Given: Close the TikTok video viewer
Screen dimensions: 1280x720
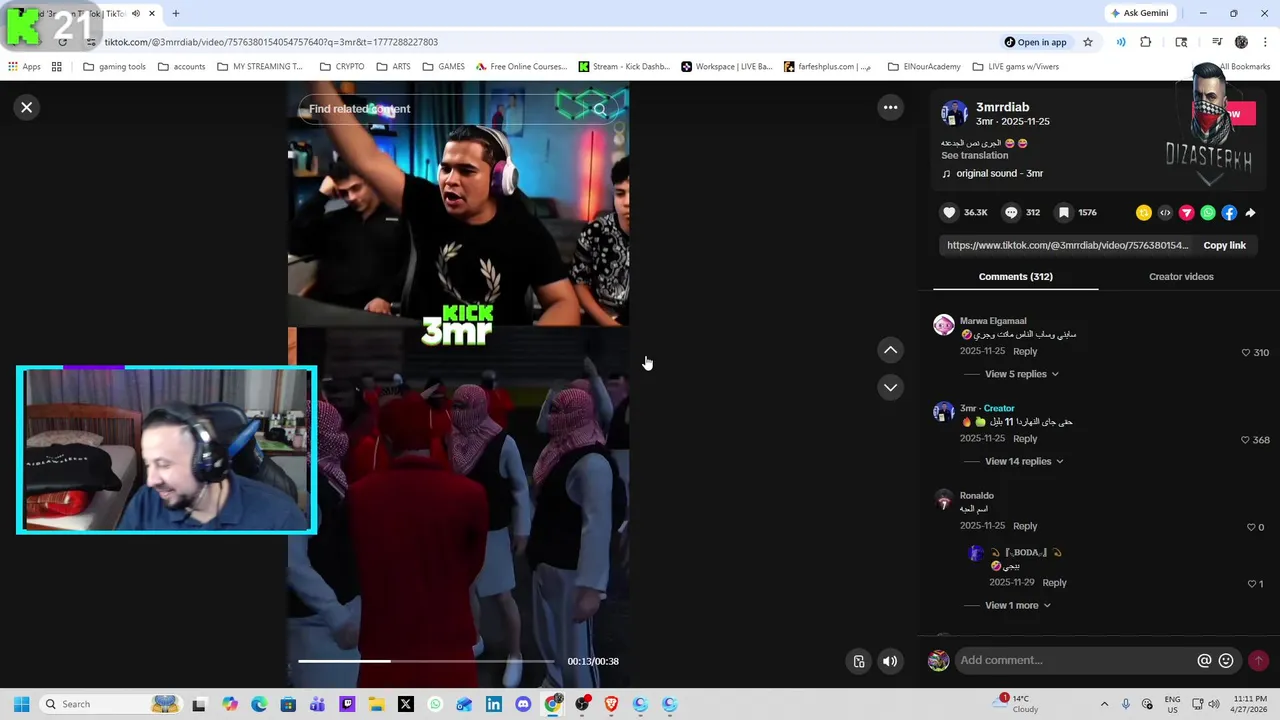Looking at the screenshot, I should [x=27, y=107].
